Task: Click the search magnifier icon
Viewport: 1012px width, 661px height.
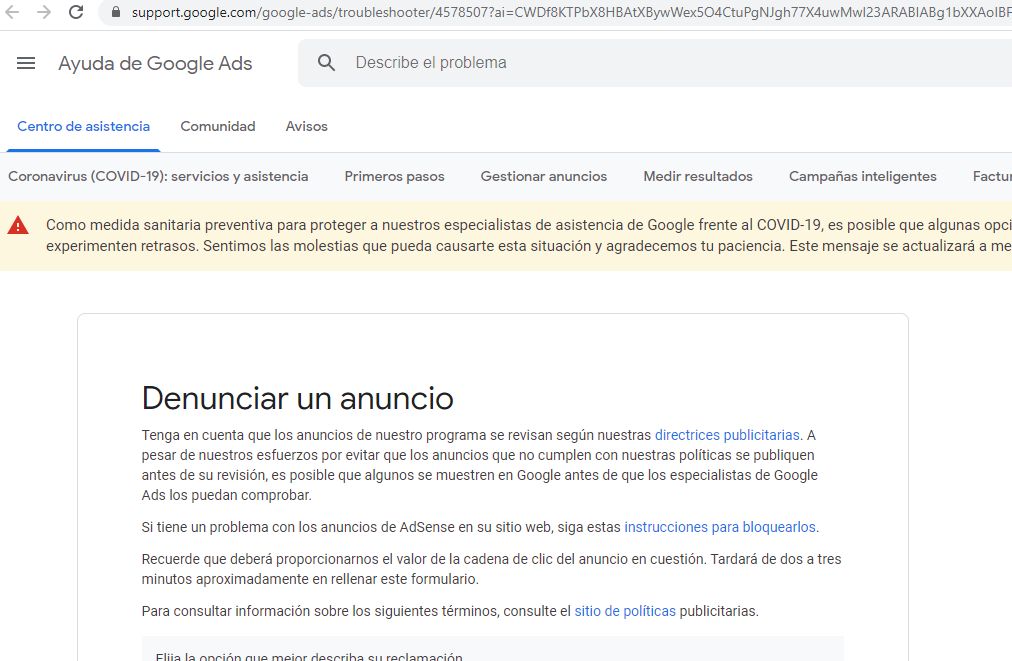Action: [x=326, y=63]
